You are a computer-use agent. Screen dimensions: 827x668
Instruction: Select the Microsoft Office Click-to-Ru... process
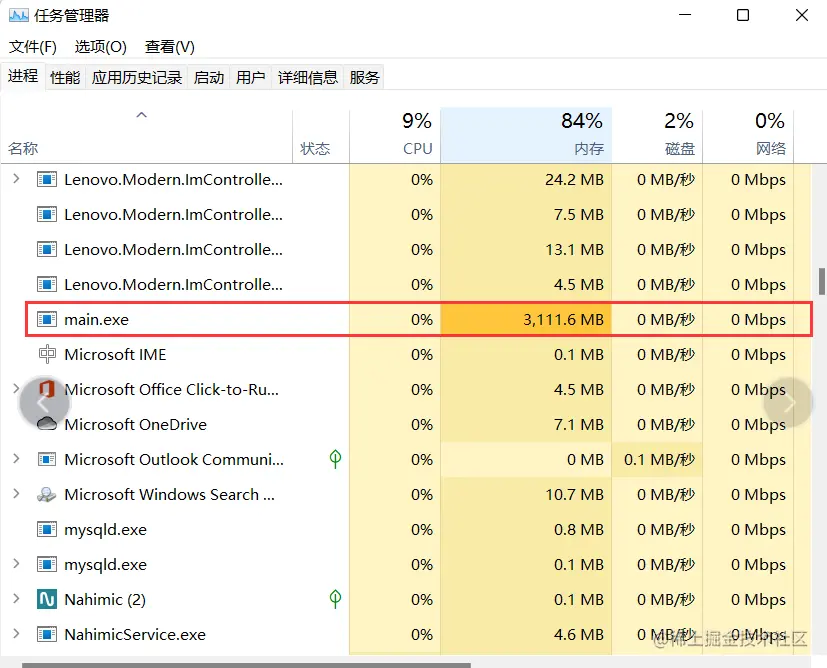[x=171, y=390]
